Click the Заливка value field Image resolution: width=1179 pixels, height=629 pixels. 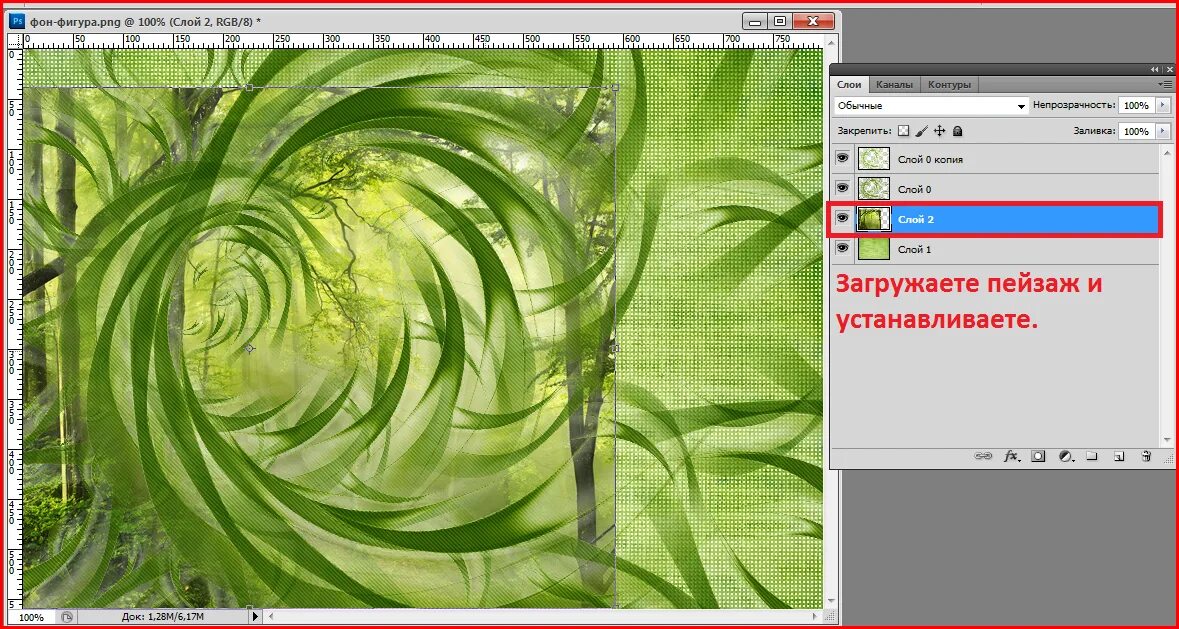[1136, 131]
